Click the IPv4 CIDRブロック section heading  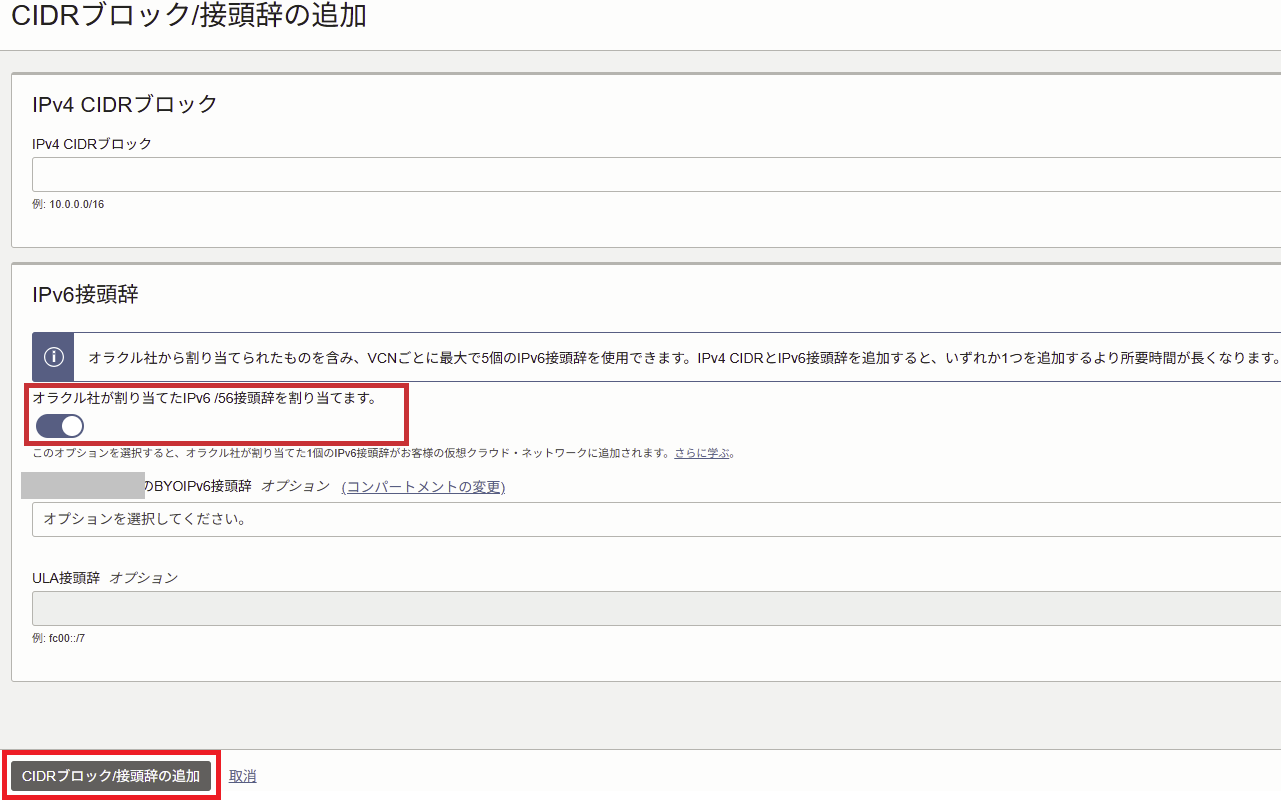tap(125, 104)
